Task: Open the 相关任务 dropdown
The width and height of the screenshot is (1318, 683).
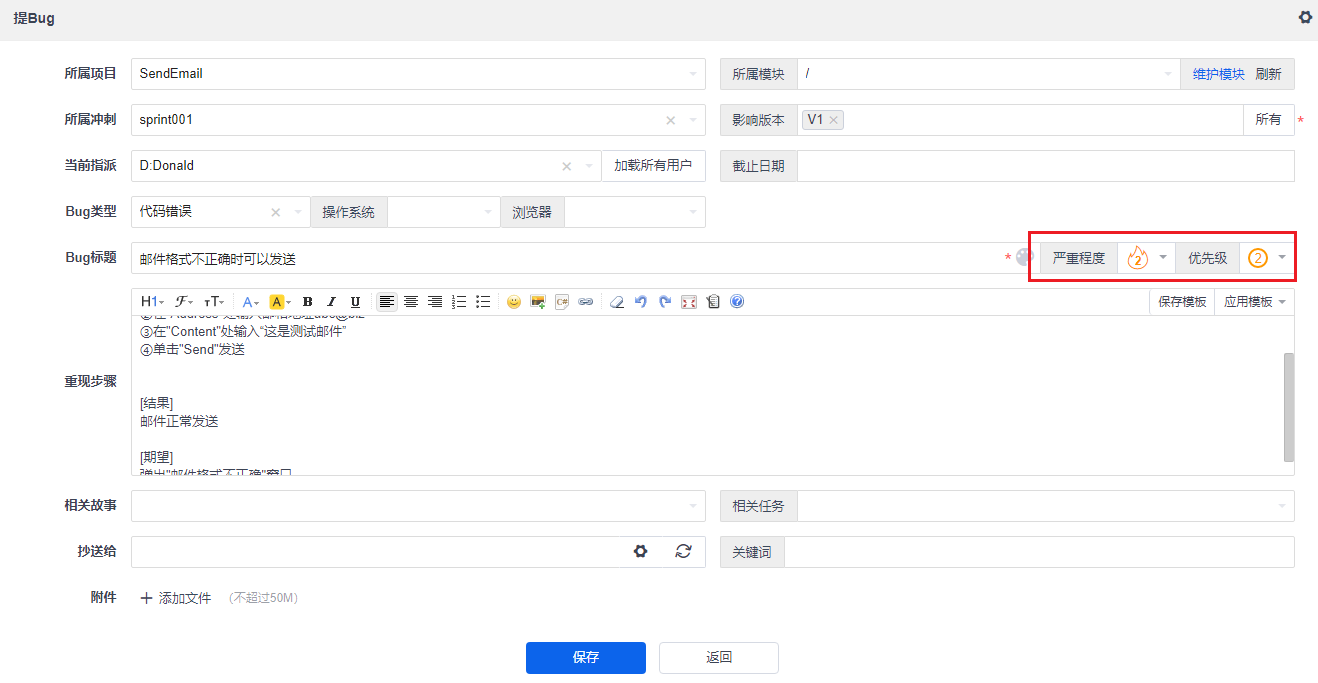Action: 1046,506
